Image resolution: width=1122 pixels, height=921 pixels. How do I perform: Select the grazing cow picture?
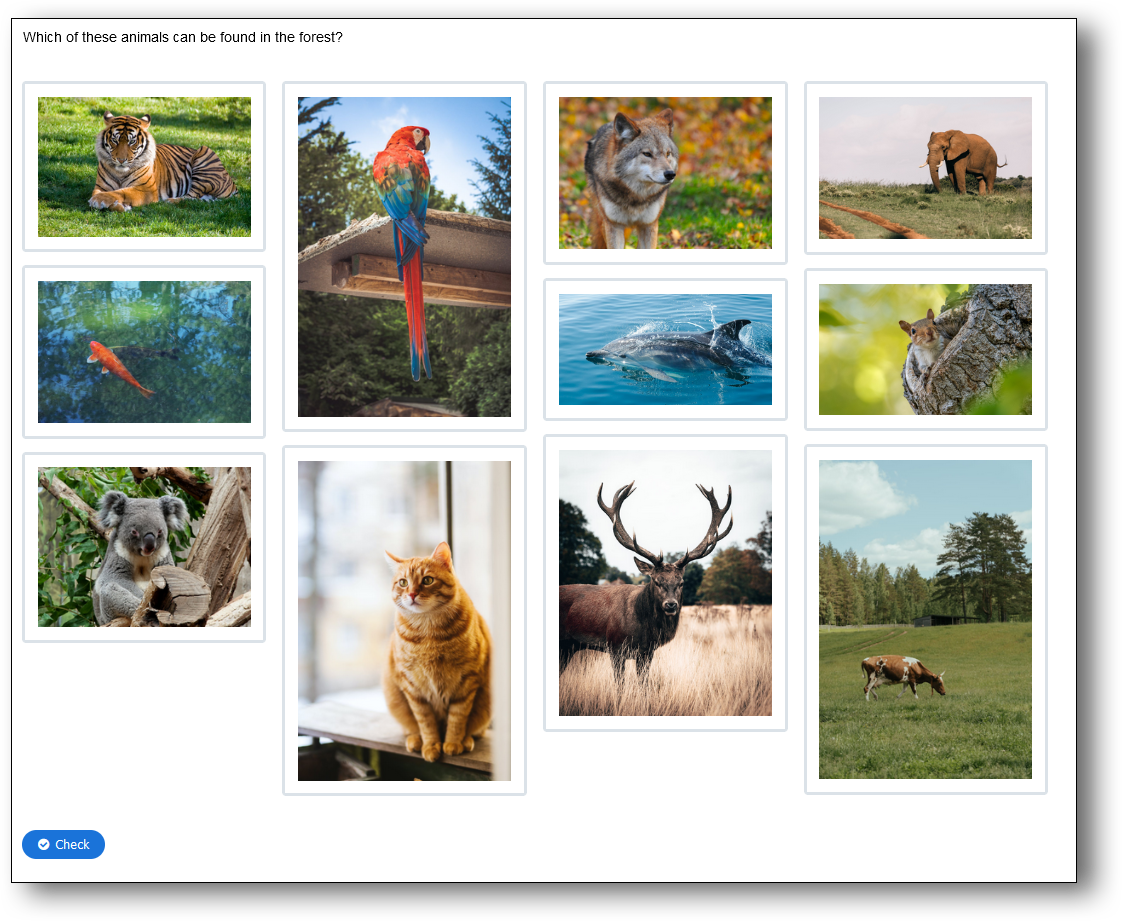point(925,619)
